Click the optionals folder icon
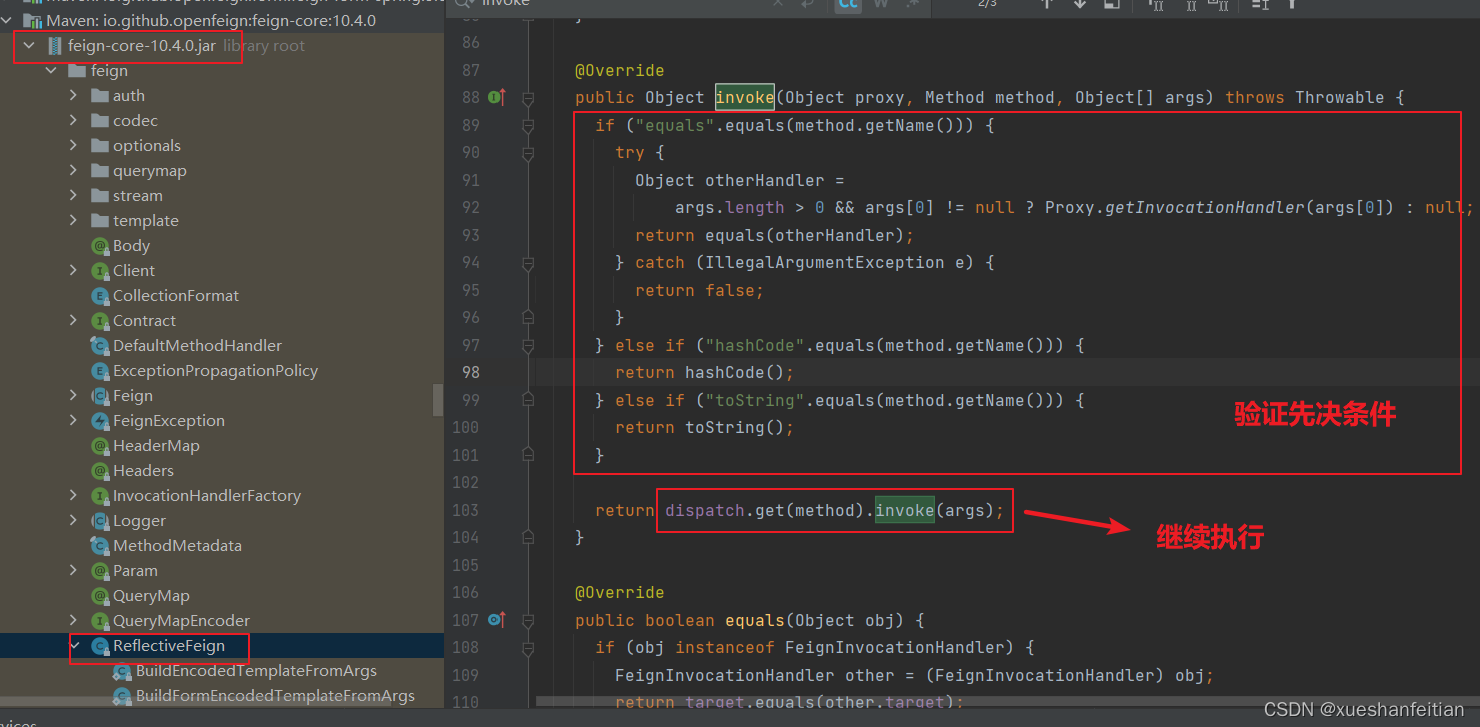This screenshot has width=1480, height=727. pyautogui.click(x=99, y=146)
